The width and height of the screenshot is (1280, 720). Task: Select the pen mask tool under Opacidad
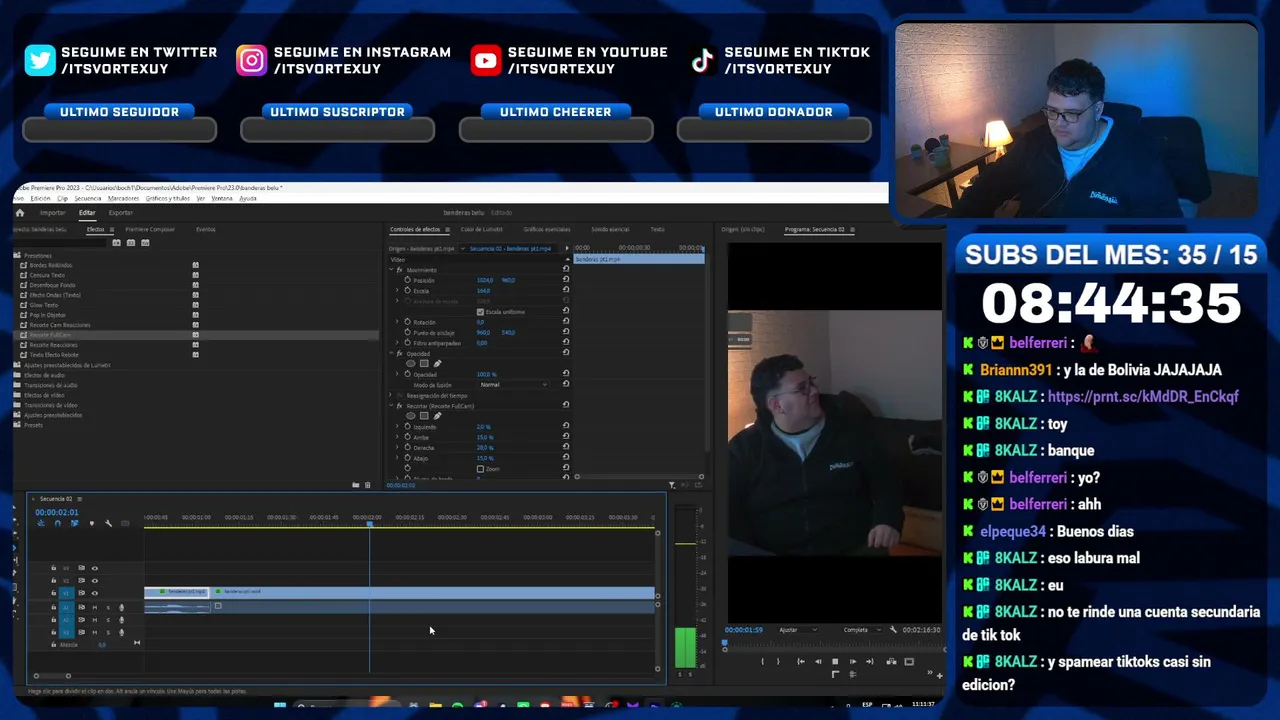pyautogui.click(x=437, y=364)
